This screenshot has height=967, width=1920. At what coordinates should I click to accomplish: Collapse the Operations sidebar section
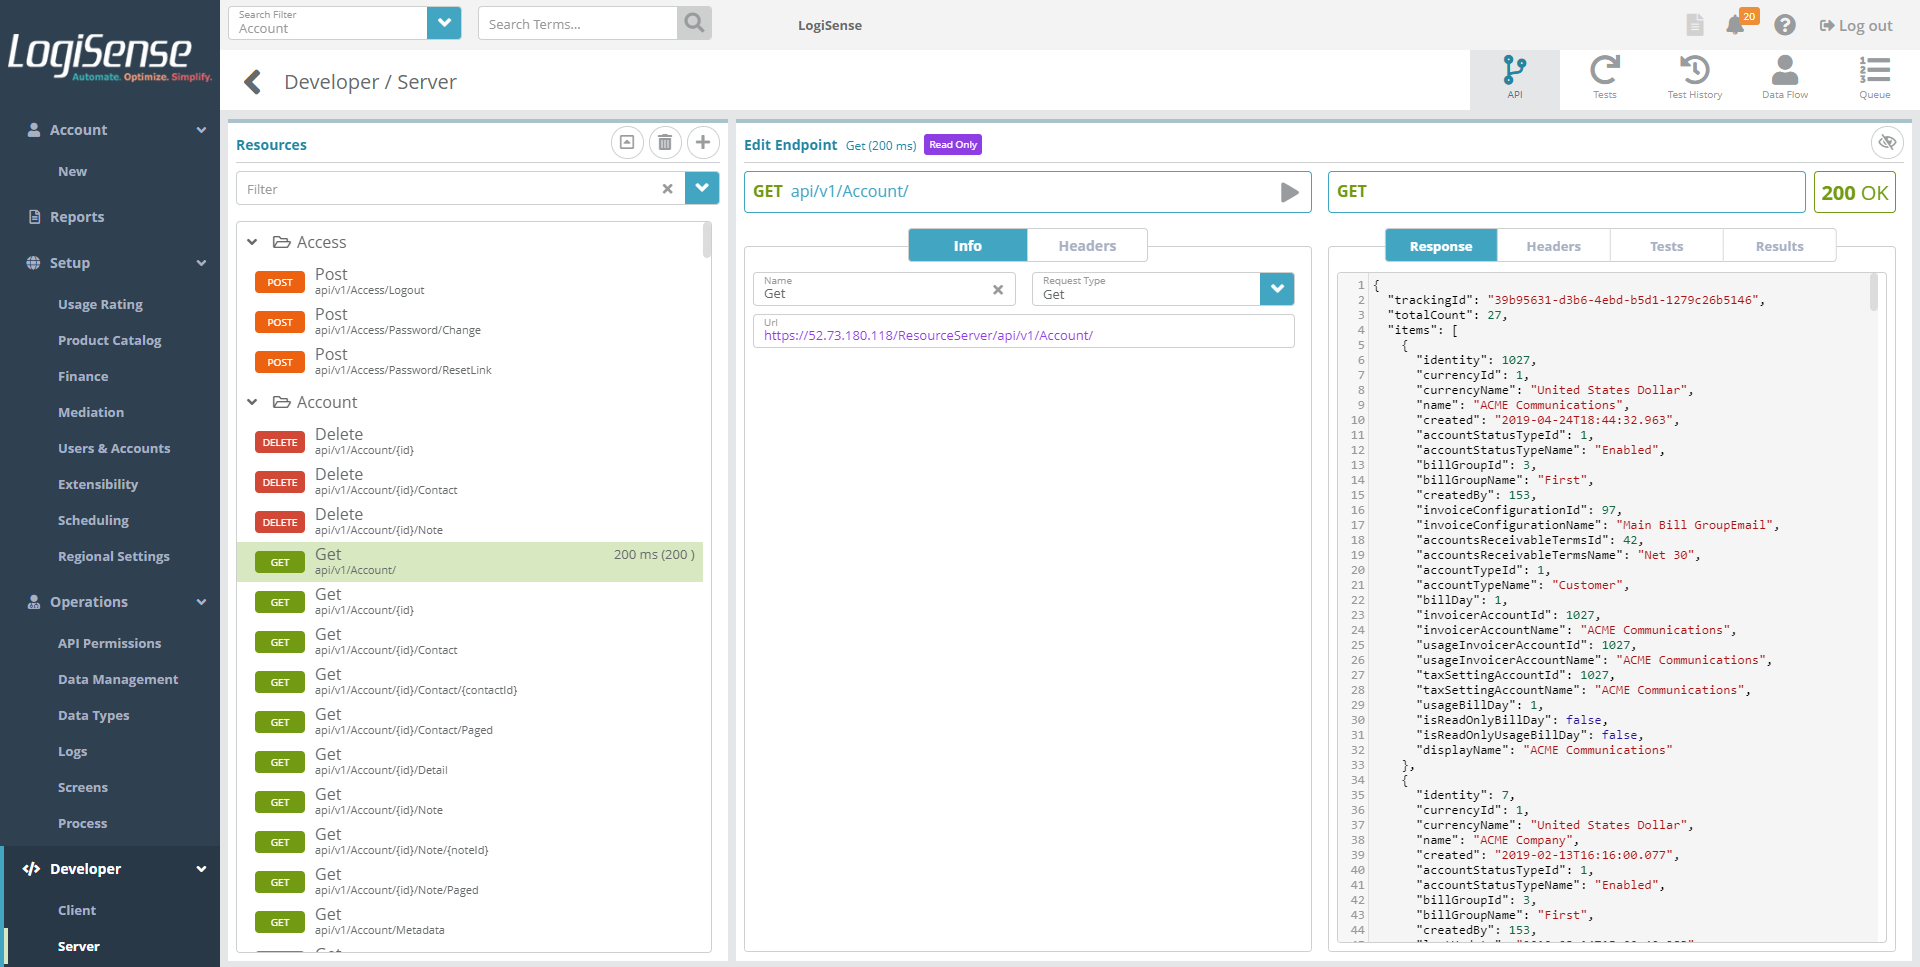(x=201, y=602)
